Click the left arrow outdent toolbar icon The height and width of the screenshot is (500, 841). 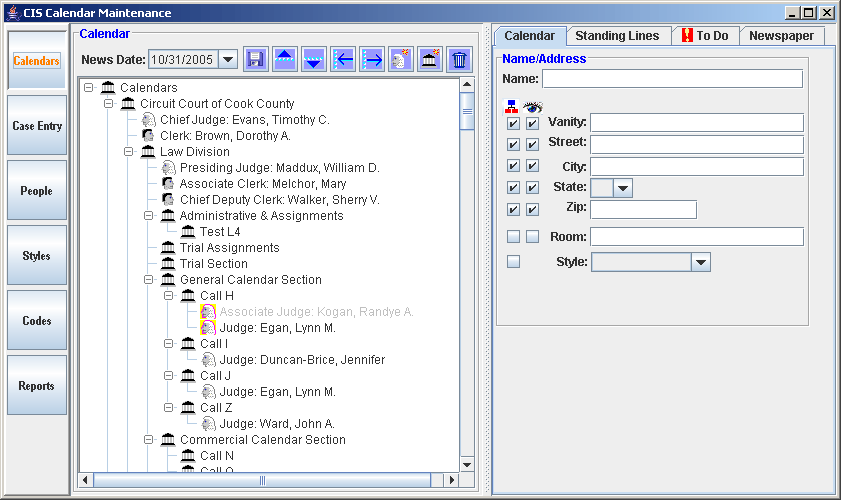(343, 59)
